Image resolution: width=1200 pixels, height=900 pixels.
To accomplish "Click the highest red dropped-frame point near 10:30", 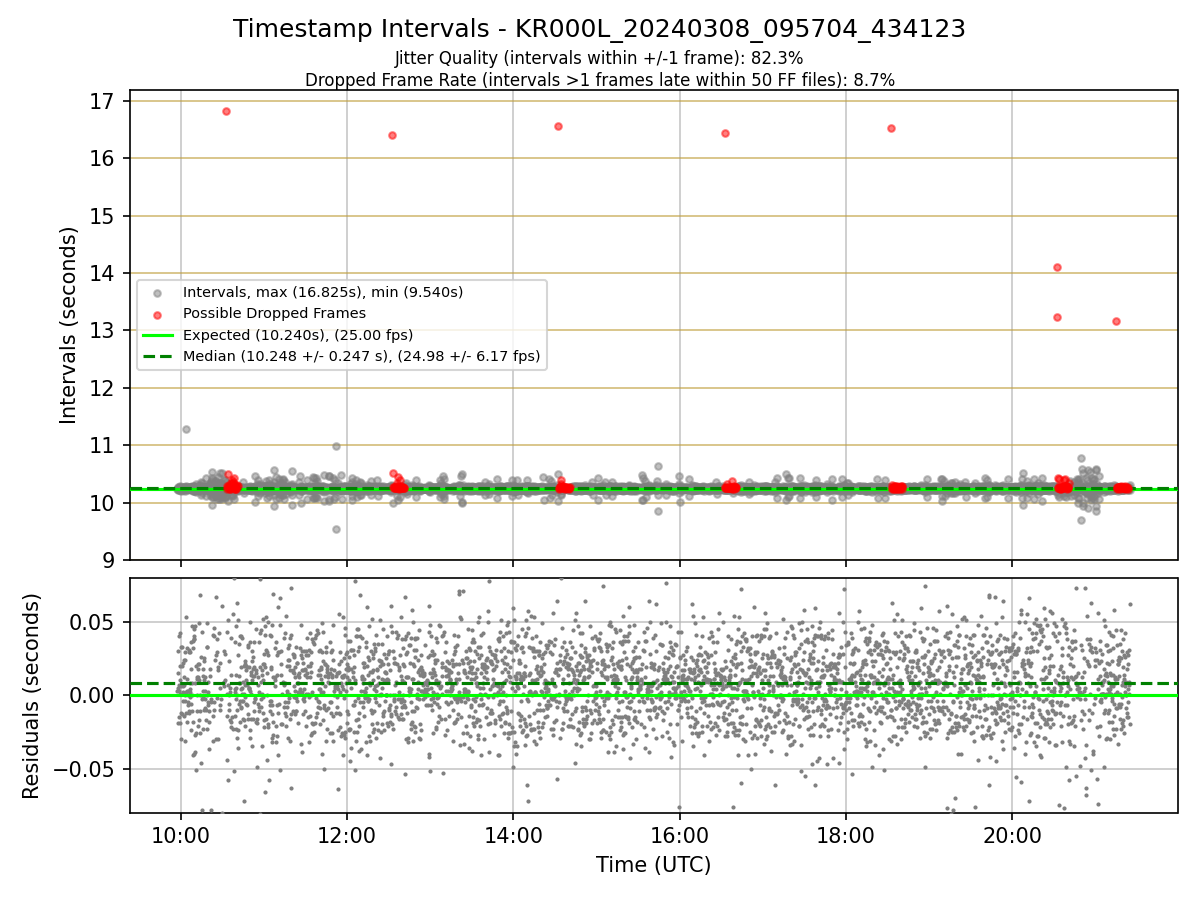I will coord(226,111).
